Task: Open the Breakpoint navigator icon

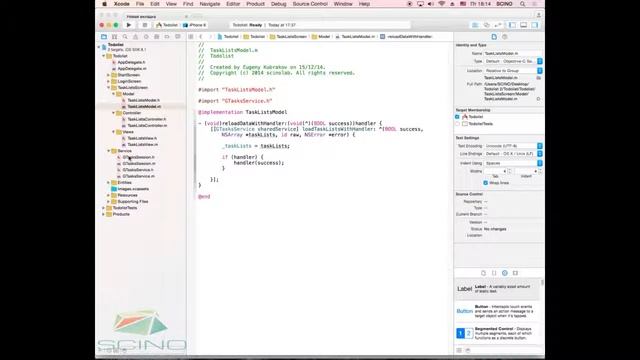Action: [x=167, y=37]
